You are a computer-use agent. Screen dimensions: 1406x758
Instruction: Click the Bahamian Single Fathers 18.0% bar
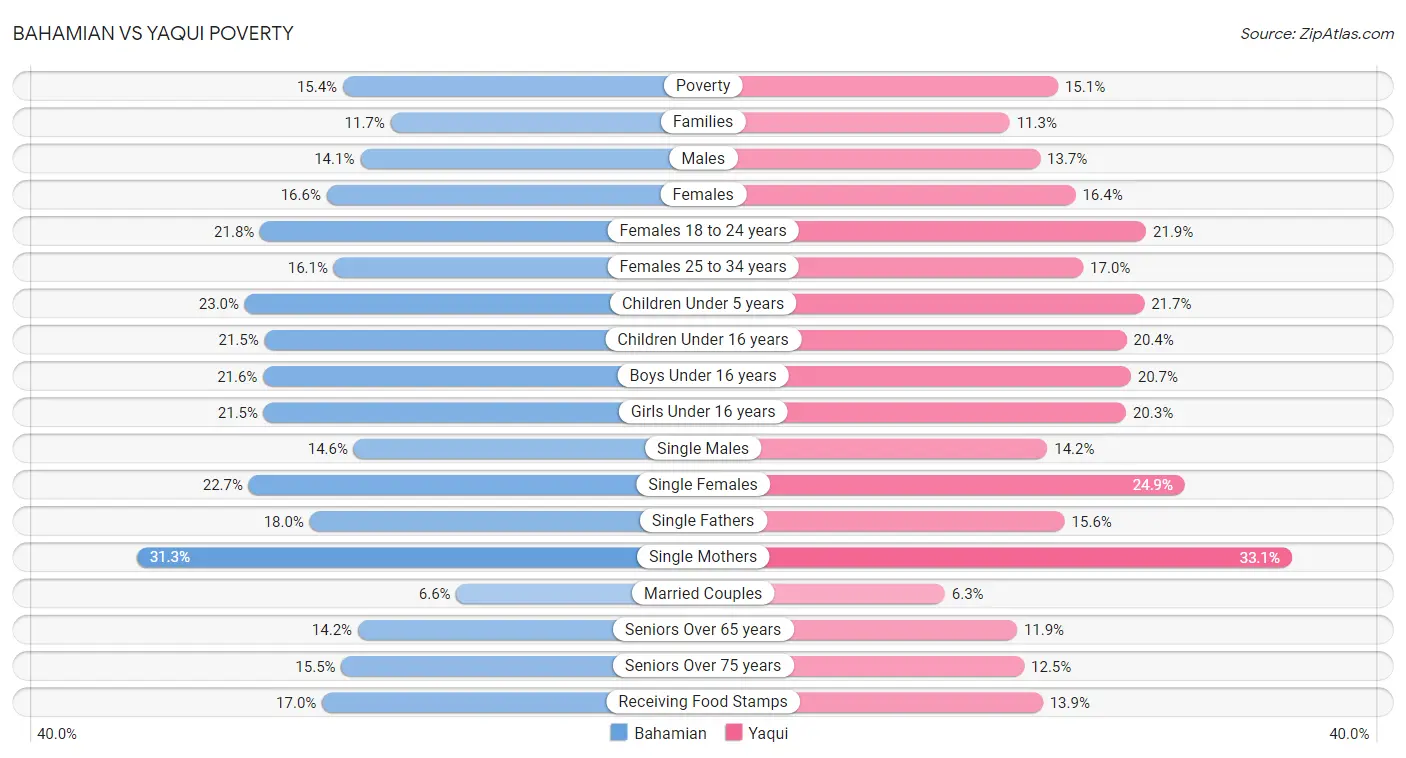point(506,521)
